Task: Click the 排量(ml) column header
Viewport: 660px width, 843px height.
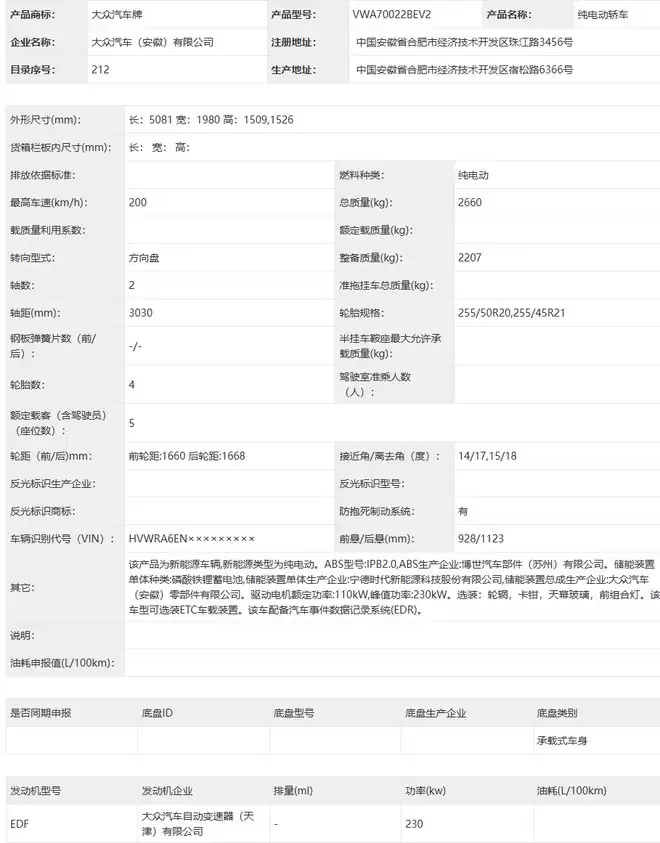Action: click(293, 790)
